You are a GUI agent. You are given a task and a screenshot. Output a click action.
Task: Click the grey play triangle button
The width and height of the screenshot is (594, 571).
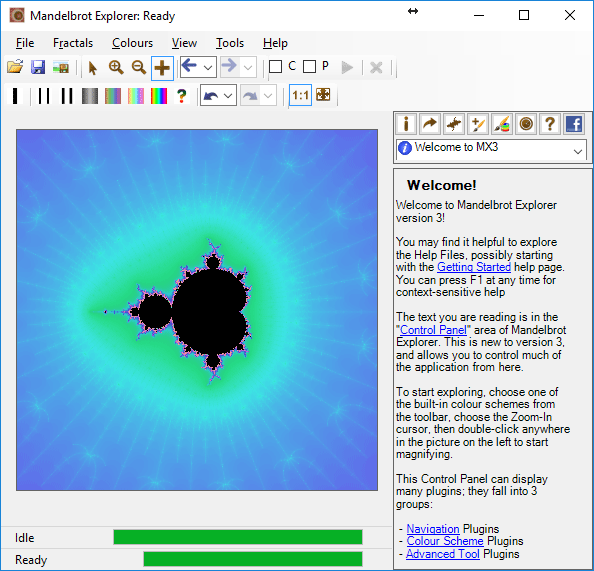pos(347,67)
